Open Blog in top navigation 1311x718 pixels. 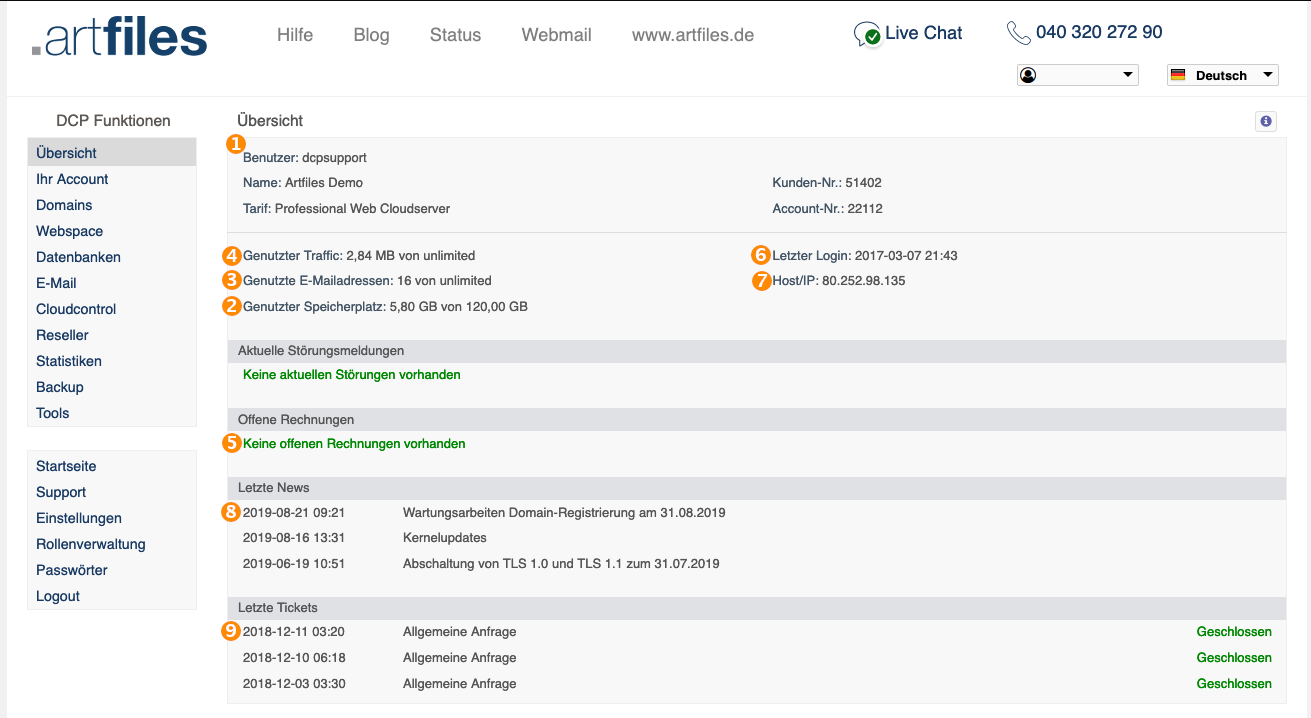tap(371, 35)
